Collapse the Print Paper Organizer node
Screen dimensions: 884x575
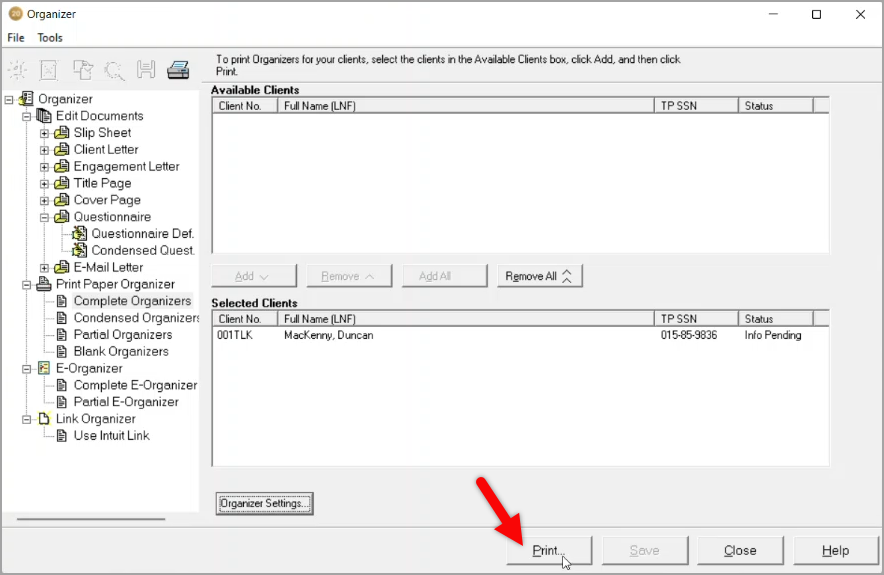pos(27,284)
